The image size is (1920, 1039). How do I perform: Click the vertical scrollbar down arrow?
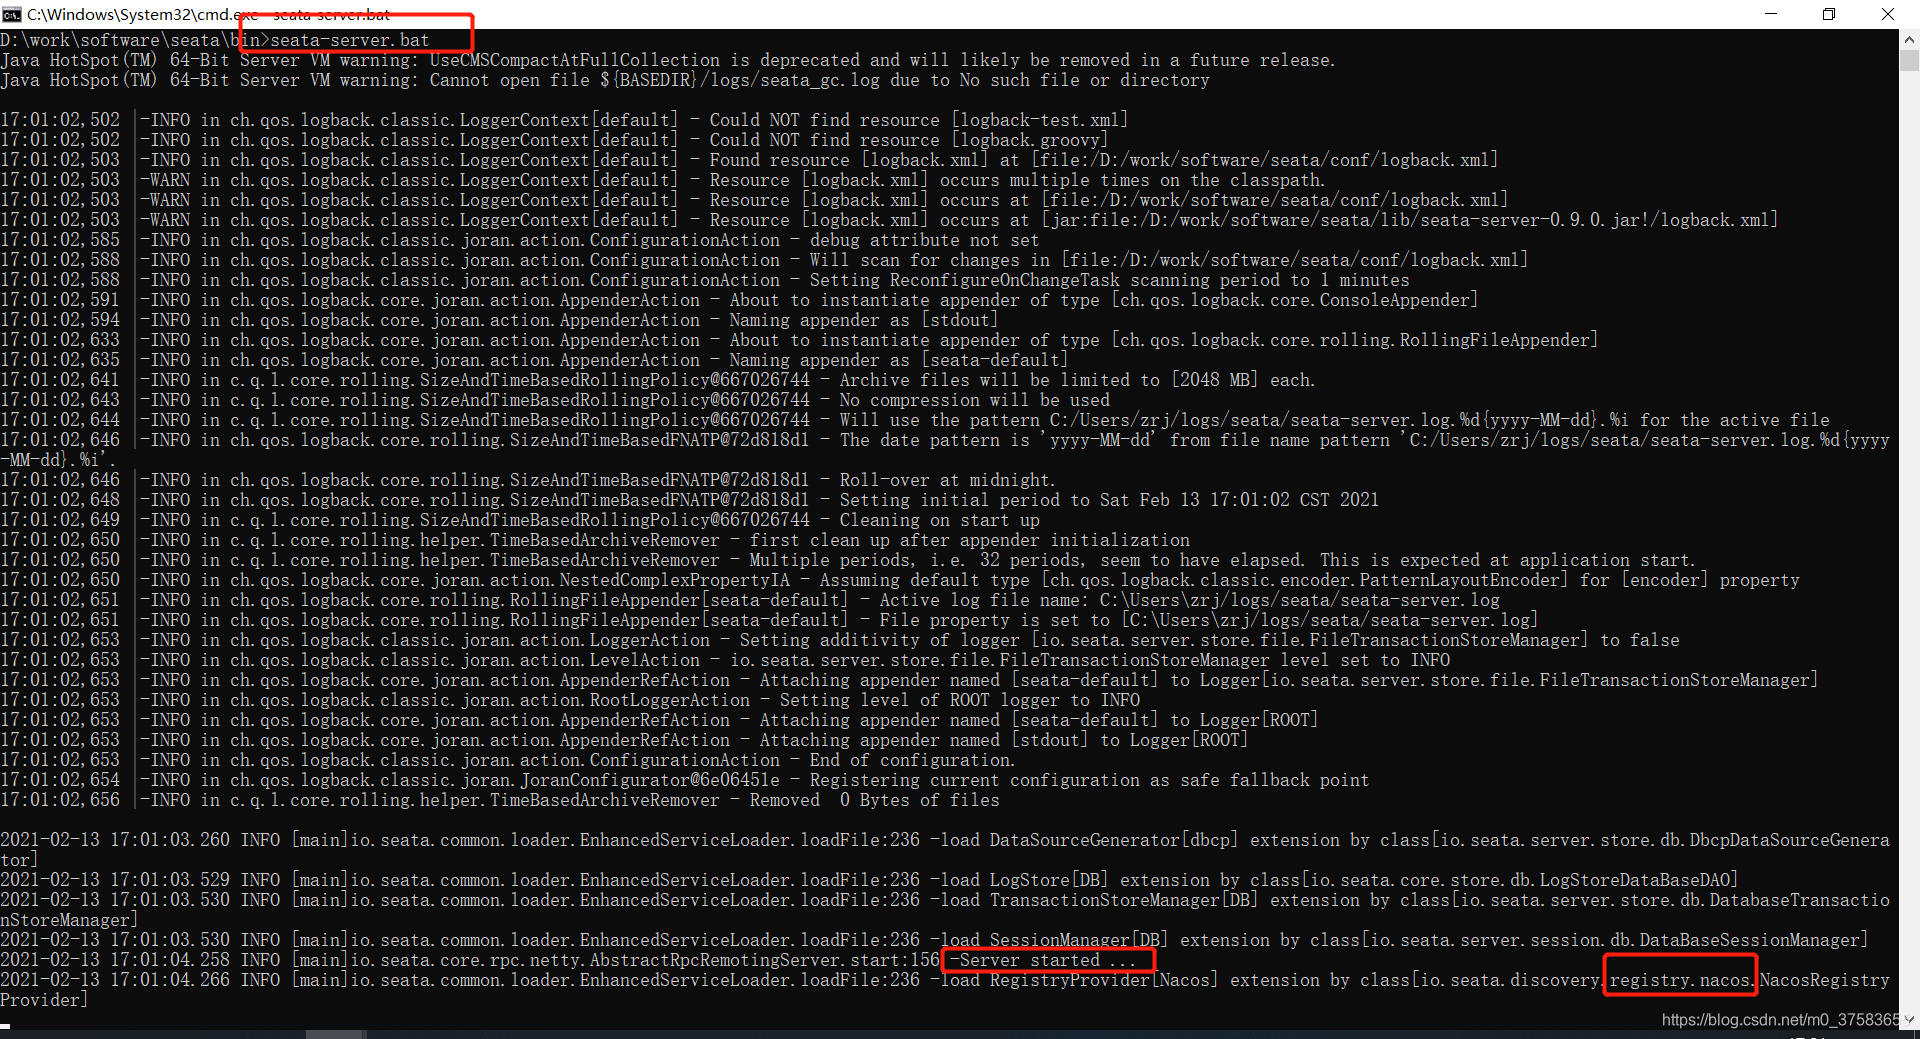pos(1909,1020)
